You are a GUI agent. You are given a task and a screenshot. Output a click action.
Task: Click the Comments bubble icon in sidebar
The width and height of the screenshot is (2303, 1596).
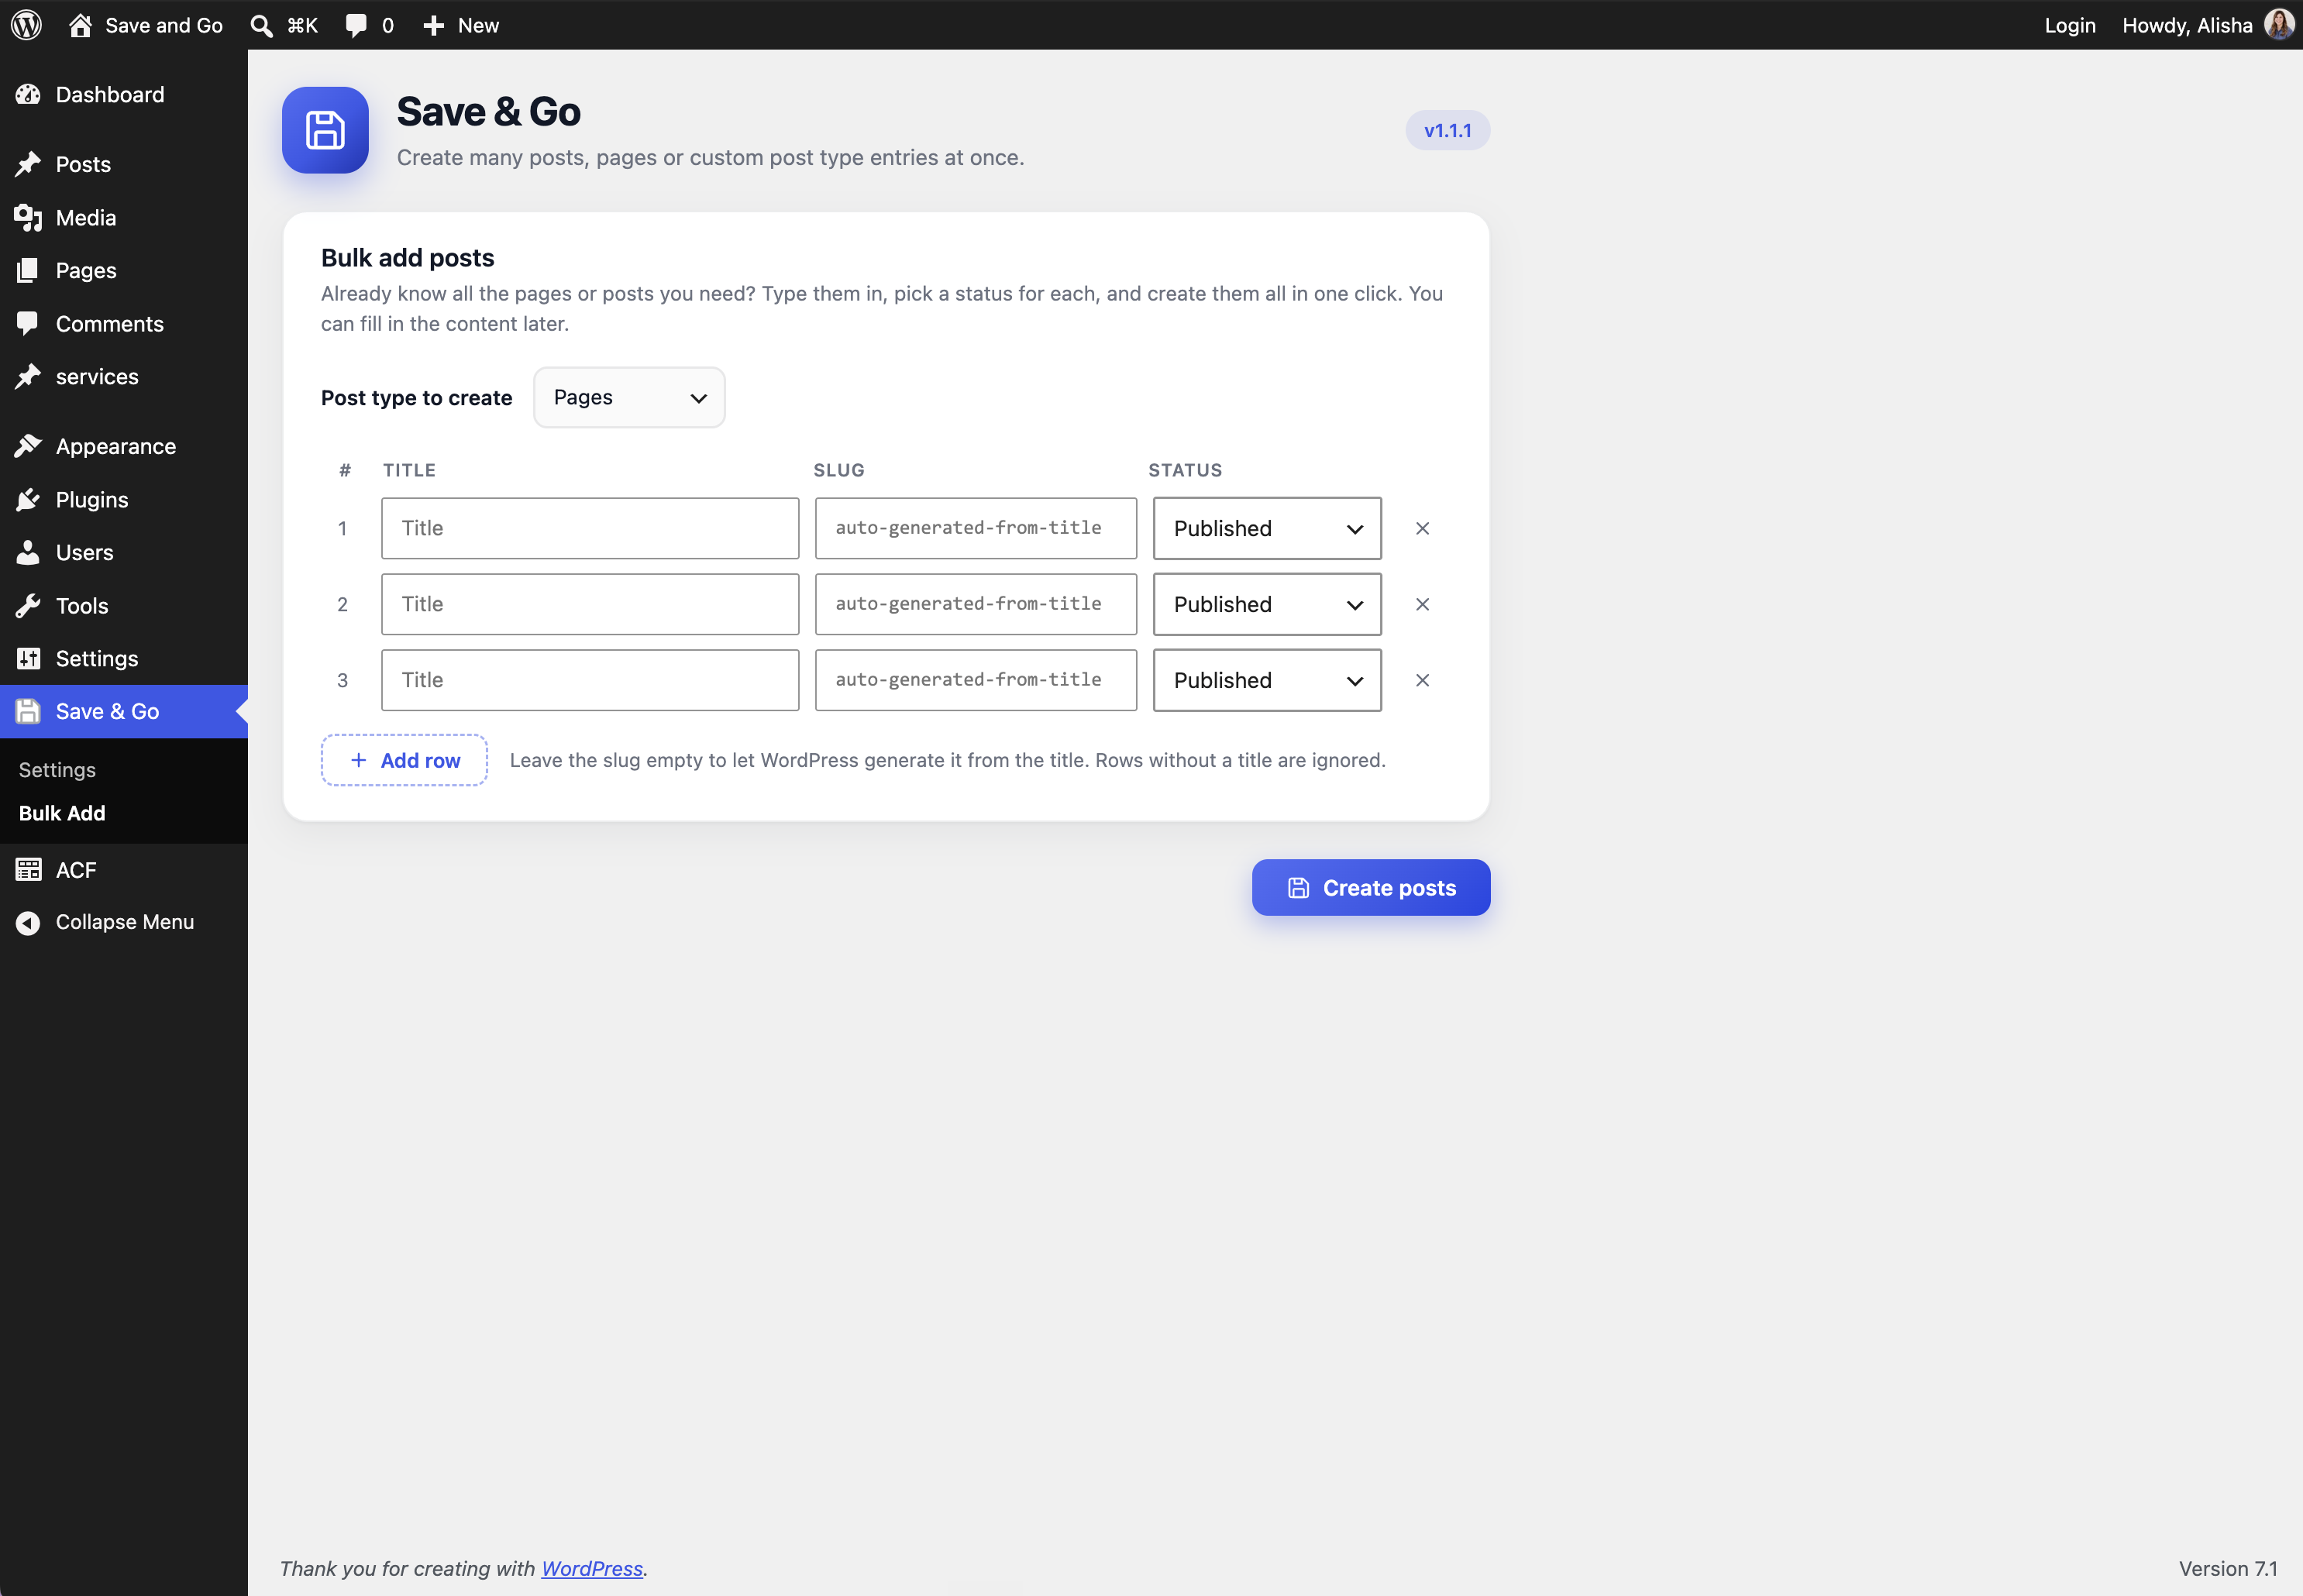pos(28,323)
